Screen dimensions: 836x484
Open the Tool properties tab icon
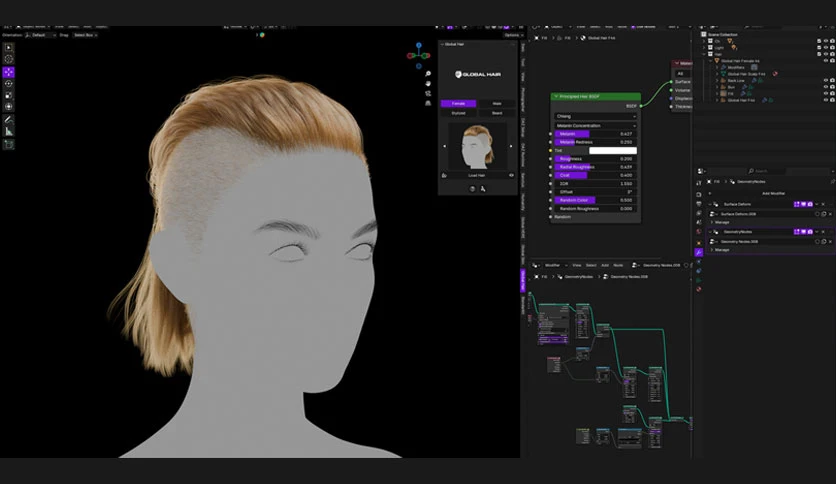click(698, 183)
